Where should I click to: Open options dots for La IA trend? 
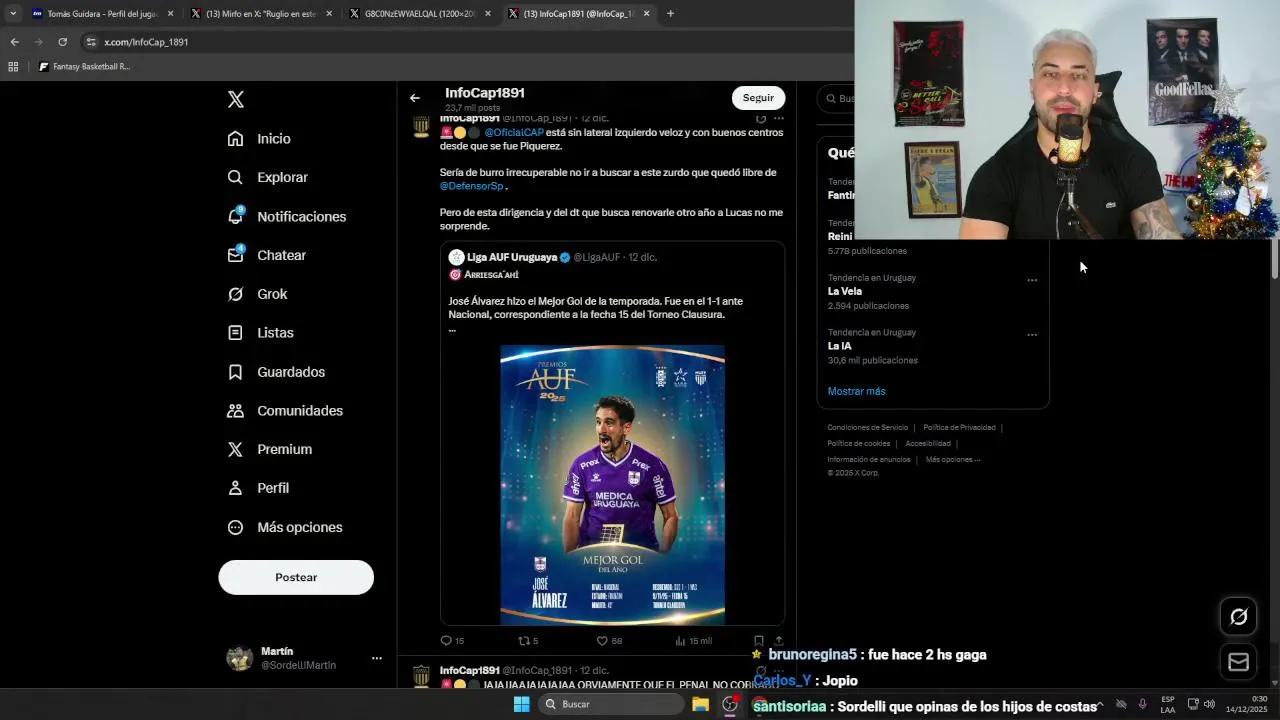[x=1032, y=335]
